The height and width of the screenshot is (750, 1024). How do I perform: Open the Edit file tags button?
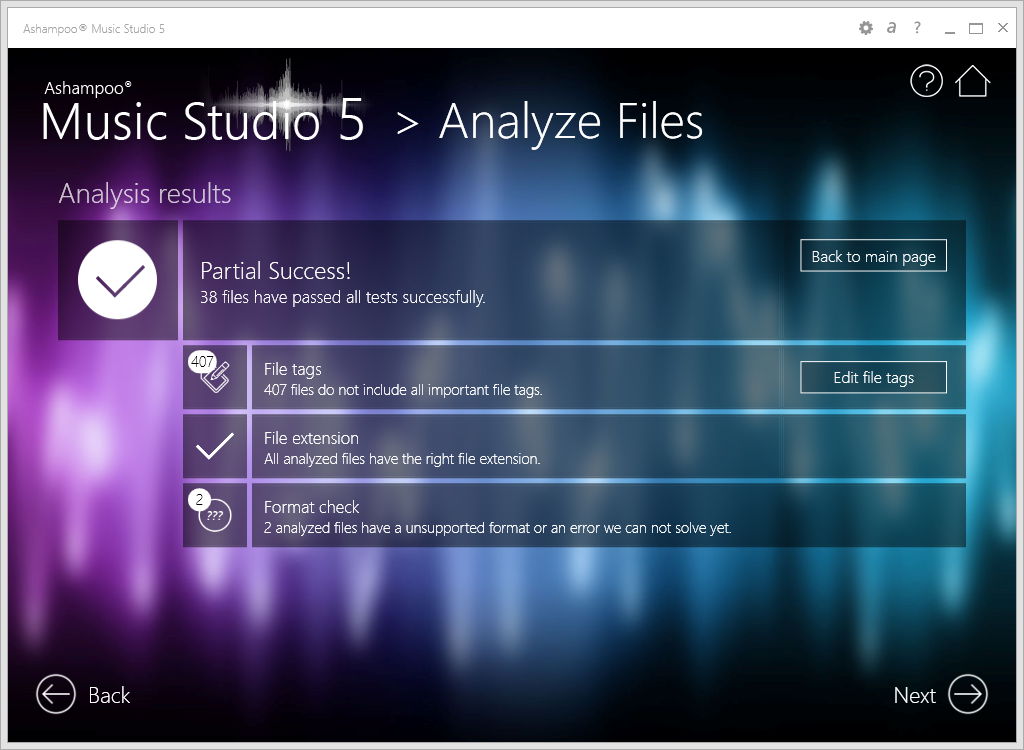(x=873, y=378)
